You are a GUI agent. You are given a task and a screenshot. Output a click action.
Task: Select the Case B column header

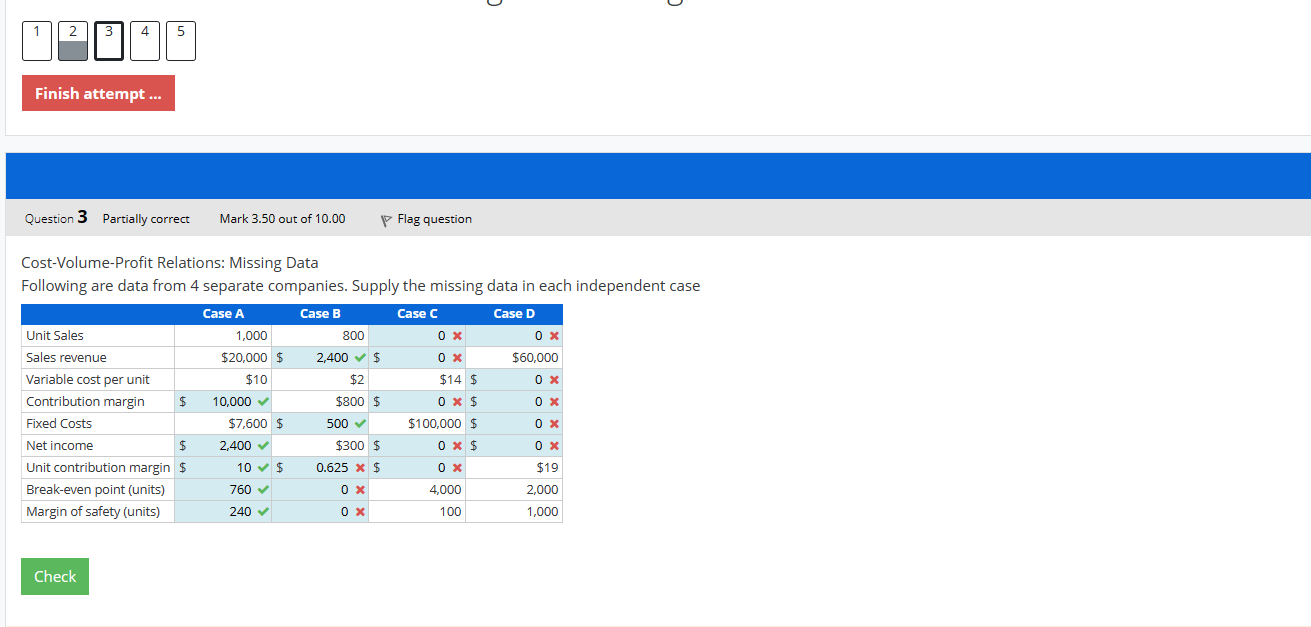[x=320, y=314]
